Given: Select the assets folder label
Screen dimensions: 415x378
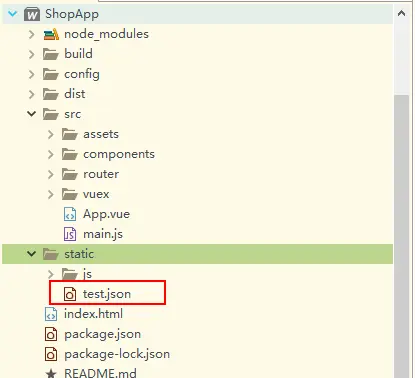Looking at the screenshot, I should (101, 134).
